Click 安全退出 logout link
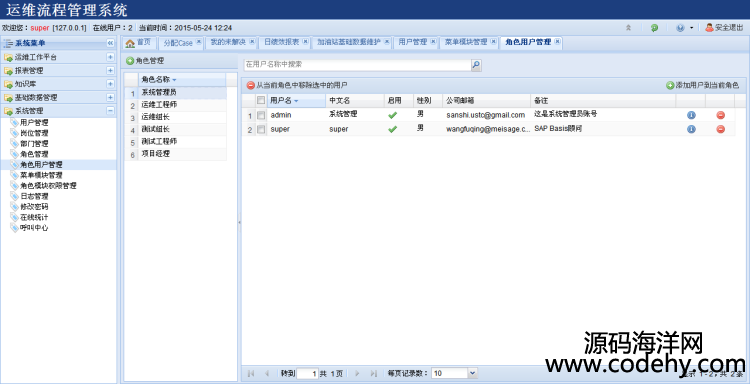This screenshot has width=750, height=384. coord(724,28)
